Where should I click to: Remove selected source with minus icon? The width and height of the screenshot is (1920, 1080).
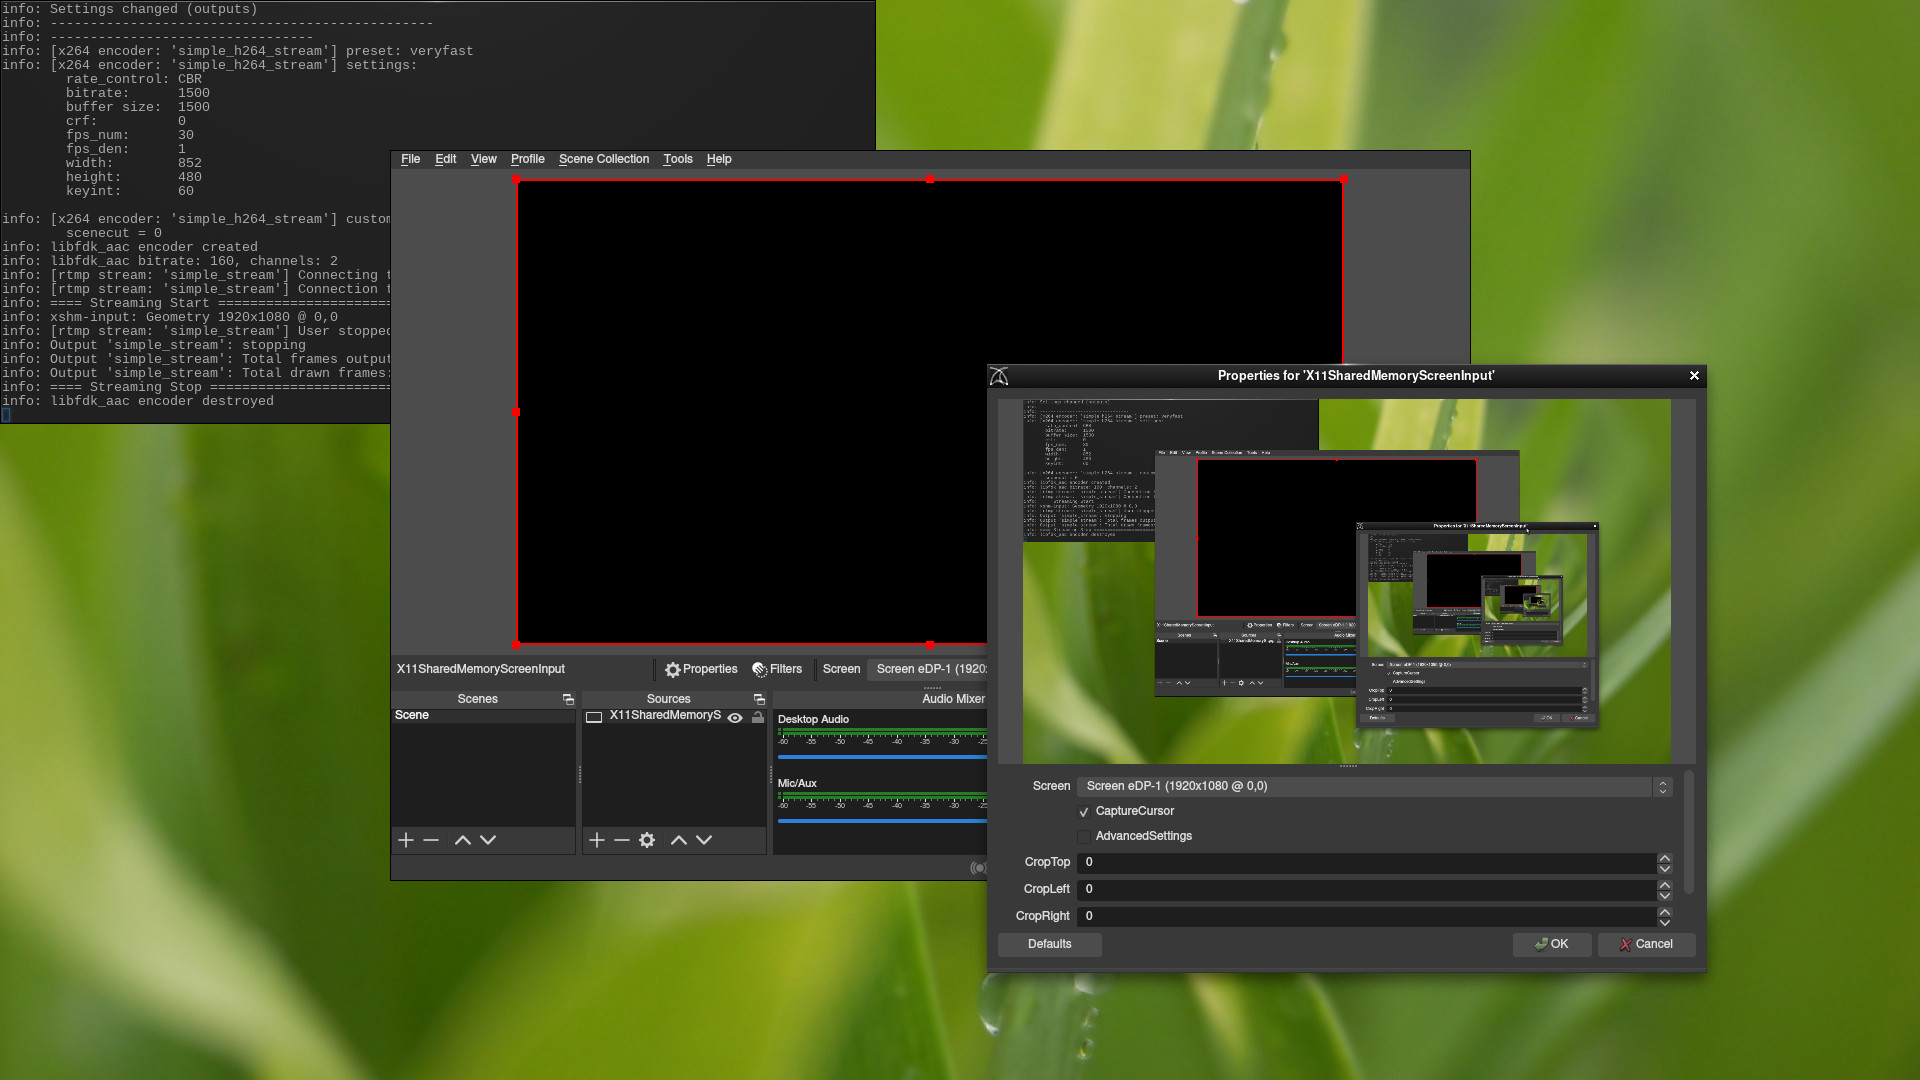(x=621, y=840)
